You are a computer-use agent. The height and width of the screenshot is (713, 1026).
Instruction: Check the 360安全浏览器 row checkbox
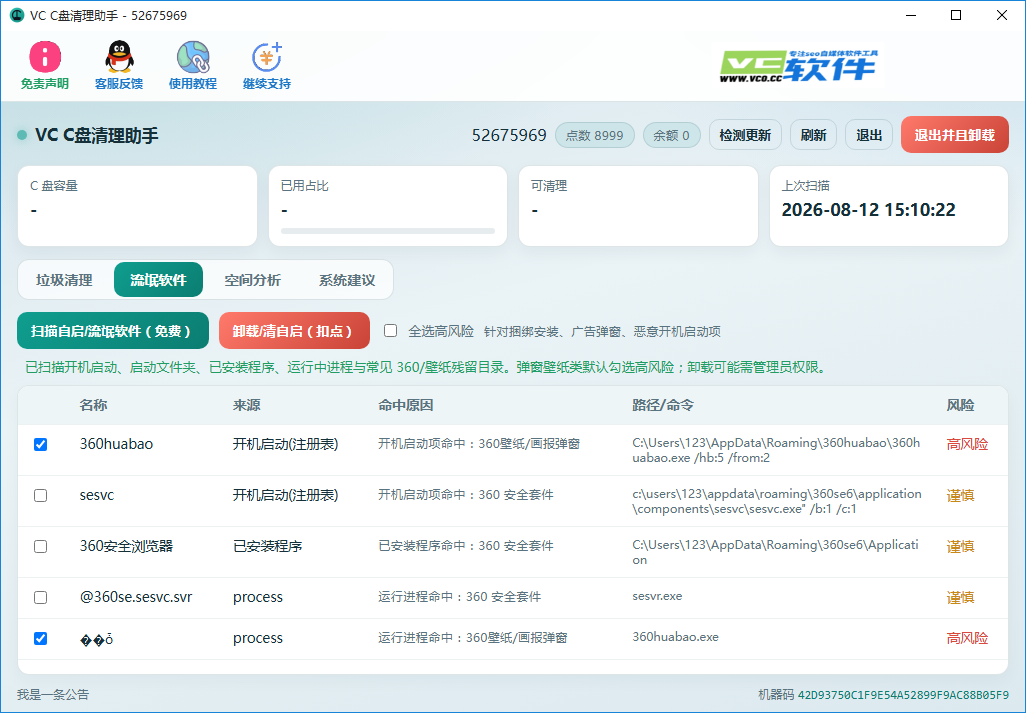click(x=41, y=547)
